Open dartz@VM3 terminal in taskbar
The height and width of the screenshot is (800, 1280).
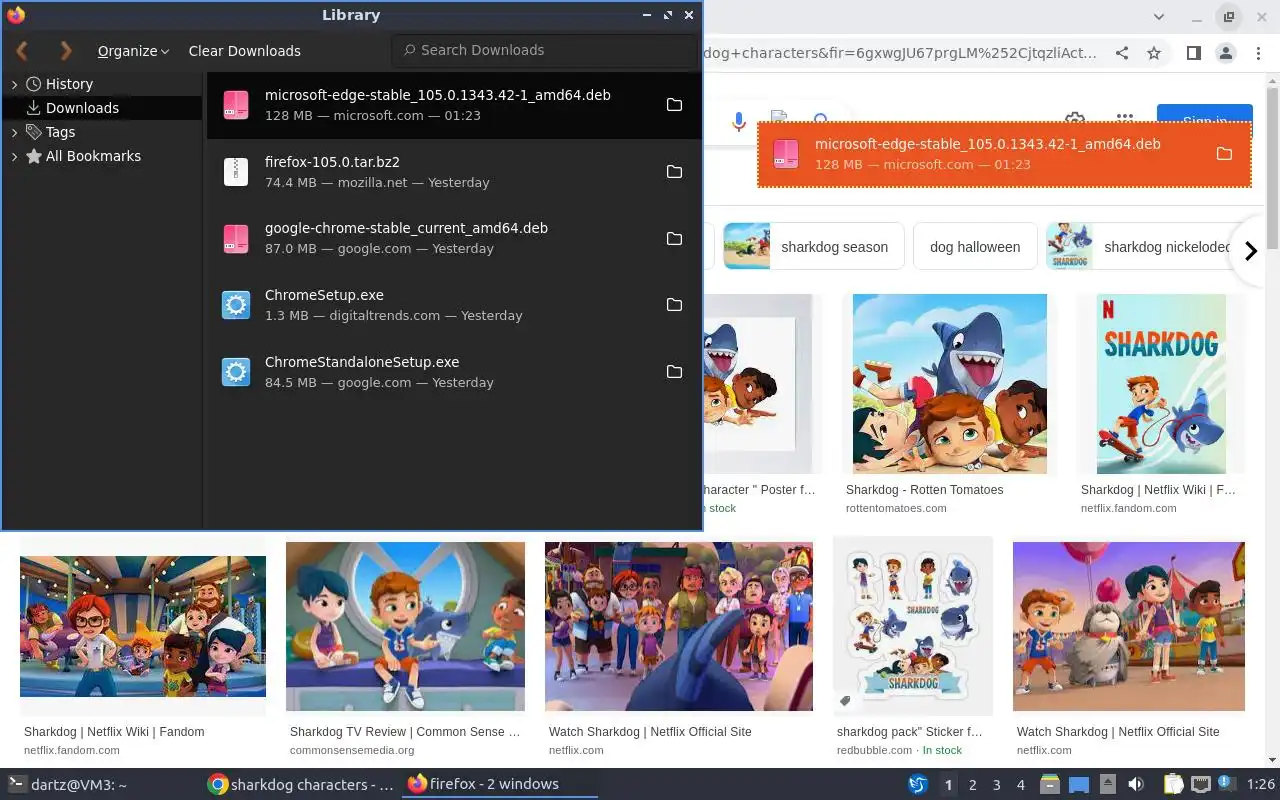pos(68,785)
